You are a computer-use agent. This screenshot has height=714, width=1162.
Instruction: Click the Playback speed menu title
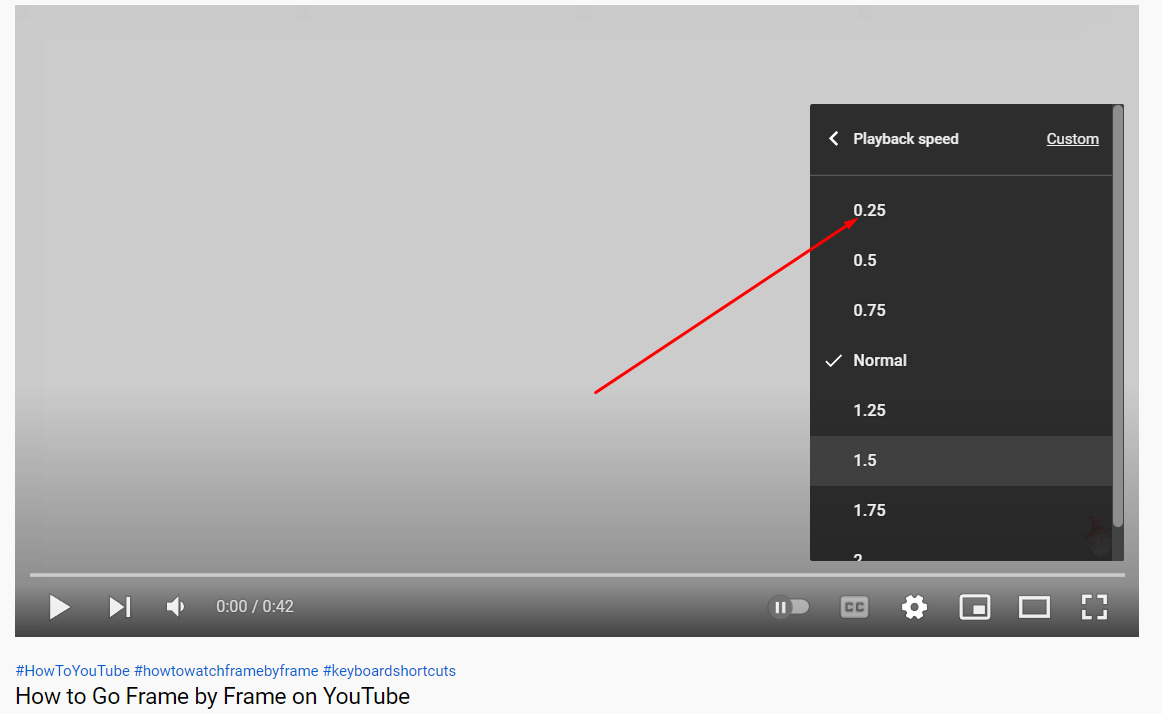tap(906, 139)
